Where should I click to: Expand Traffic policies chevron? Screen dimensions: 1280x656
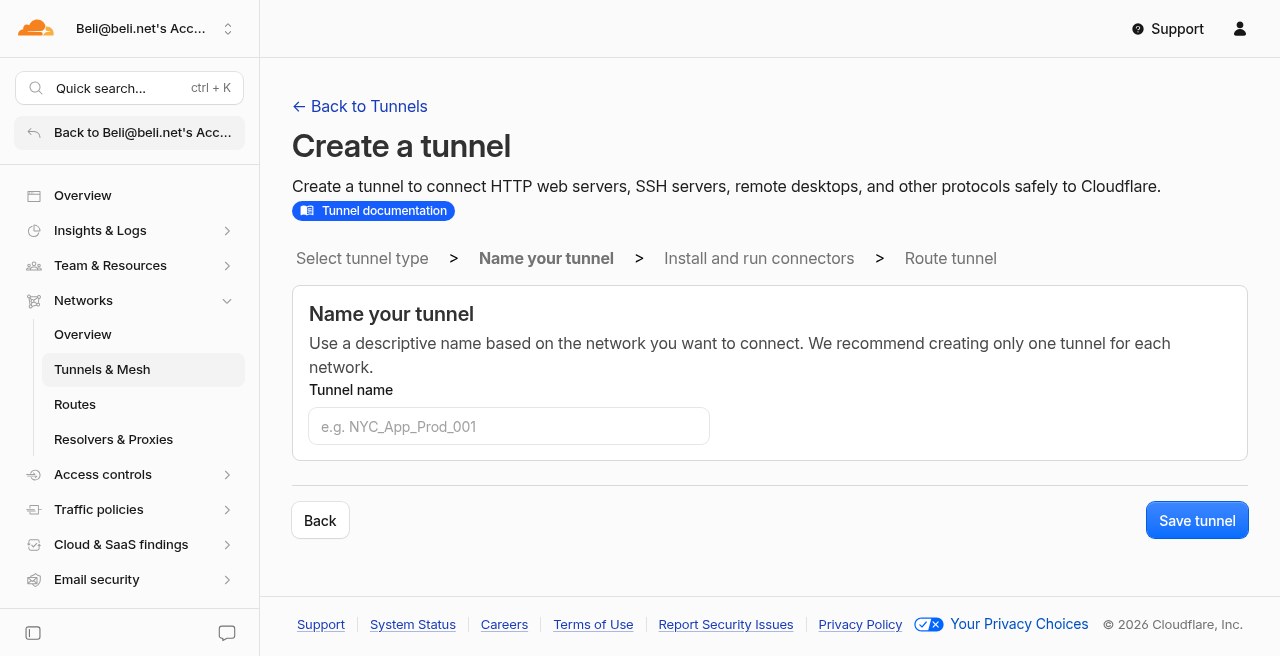pyautogui.click(x=227, y=510)
